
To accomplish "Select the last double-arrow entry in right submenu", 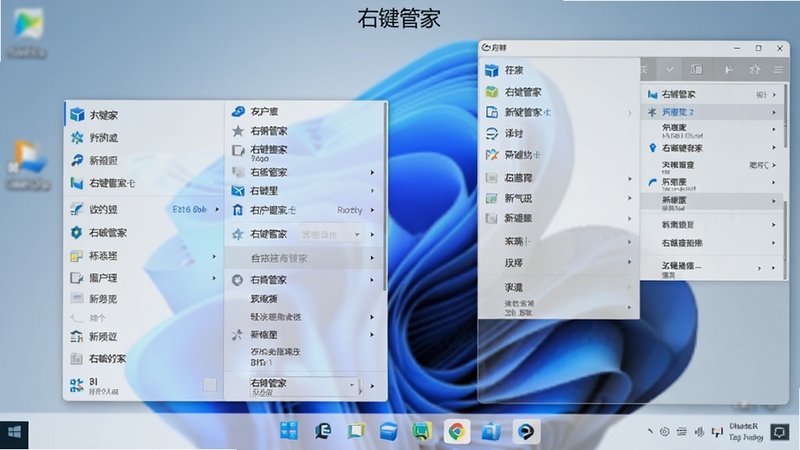I will (x=713, y=268).
